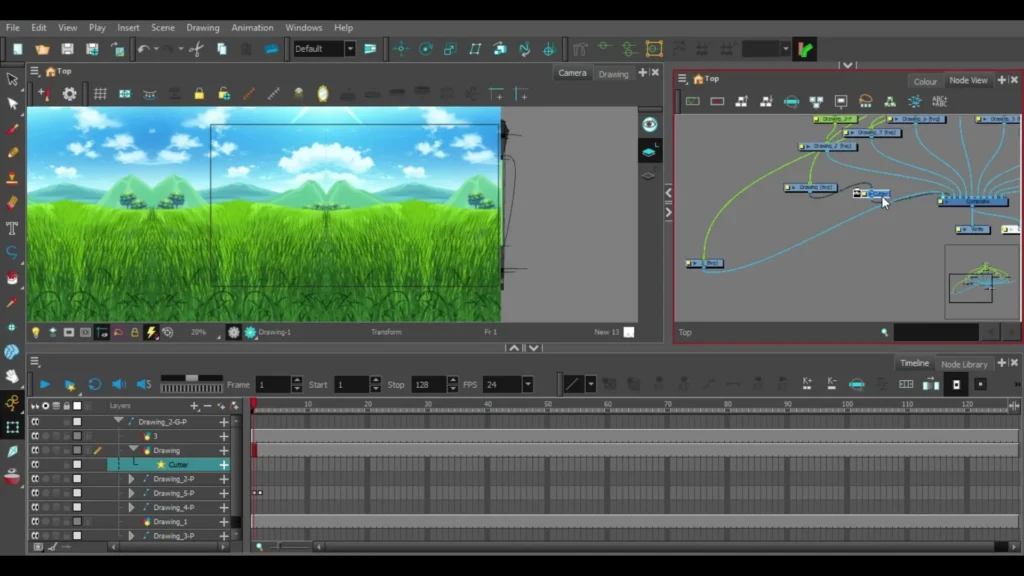Expand the Drawing_4-P layer
Screen dimensions: 1024x576
tap(131, 507)
